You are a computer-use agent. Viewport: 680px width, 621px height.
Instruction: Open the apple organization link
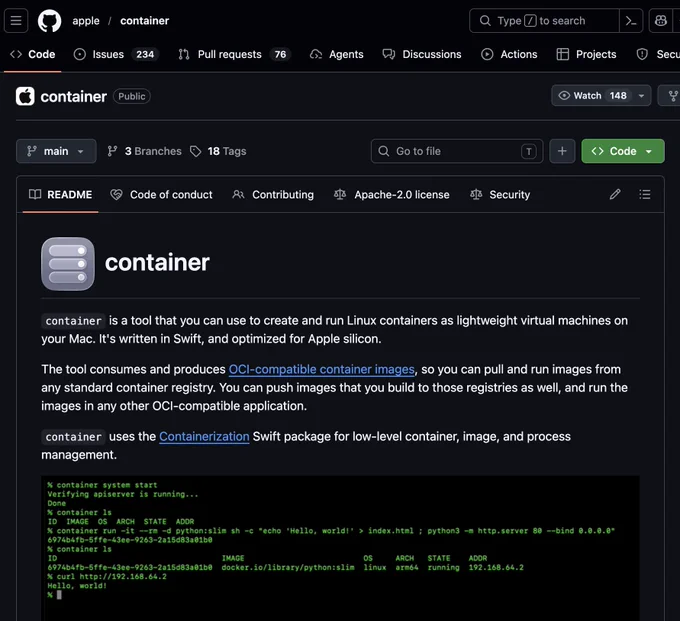(86, 21)
